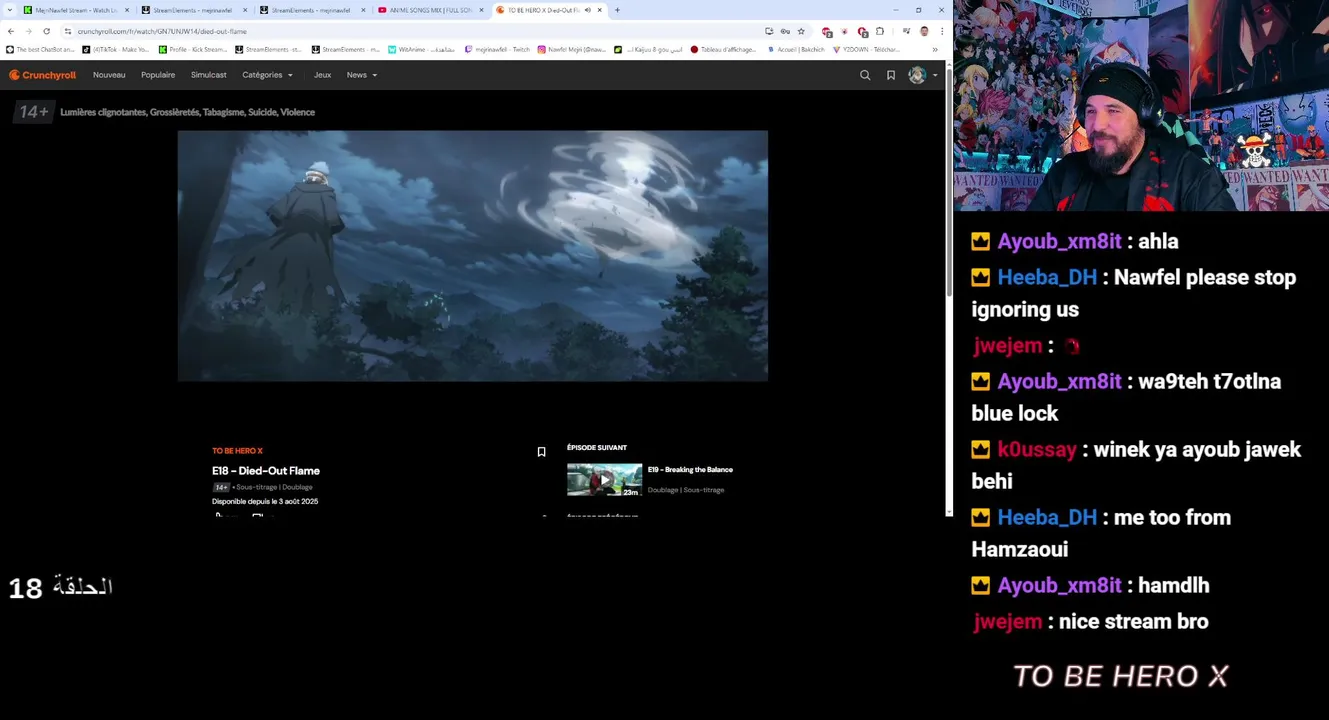The height and width of the screenshot is (720, 1329).
Task: Open The best ChatBot bookmark
Action: pos(40,49)
